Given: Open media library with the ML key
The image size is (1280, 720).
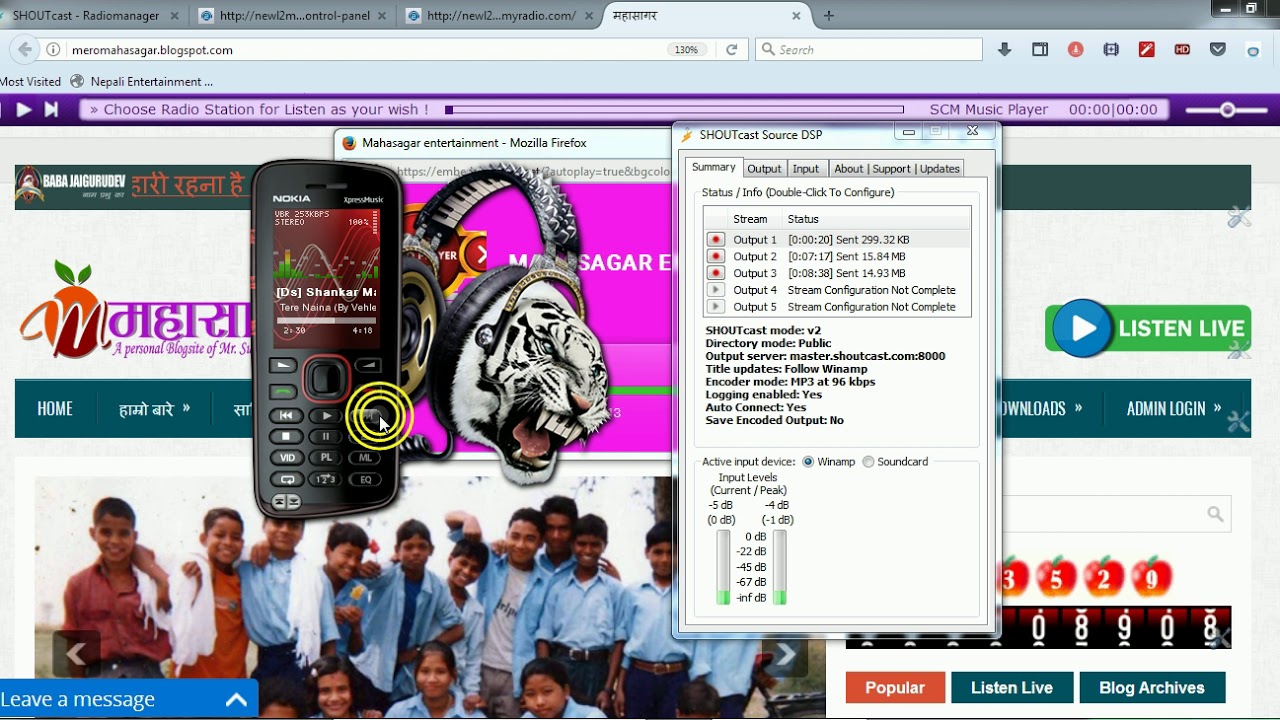Looking at the screenshot, I should (x=365, y=457).
